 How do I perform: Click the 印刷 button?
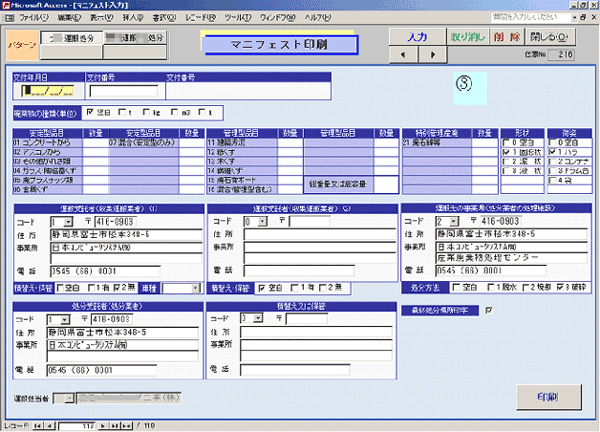pos(549,397)
